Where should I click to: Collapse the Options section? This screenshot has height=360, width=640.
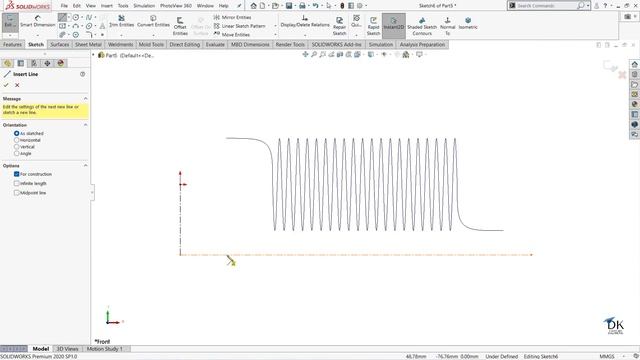pos(85,166)
